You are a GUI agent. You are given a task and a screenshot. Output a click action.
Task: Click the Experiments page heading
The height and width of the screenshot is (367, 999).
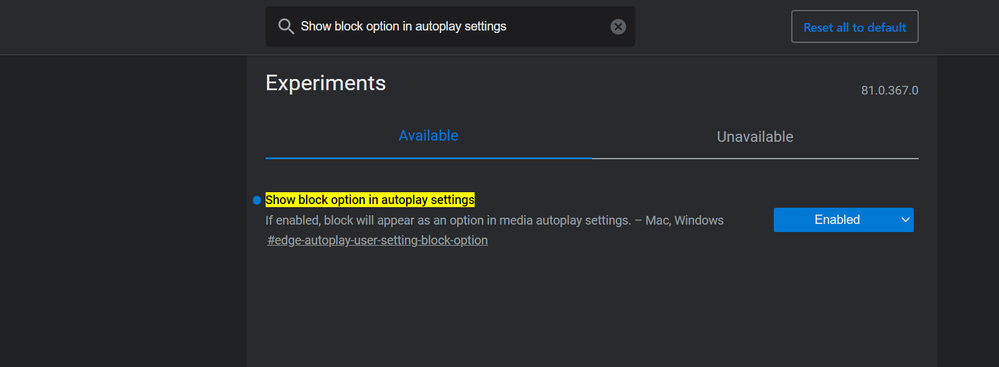(x=326, y=83)
